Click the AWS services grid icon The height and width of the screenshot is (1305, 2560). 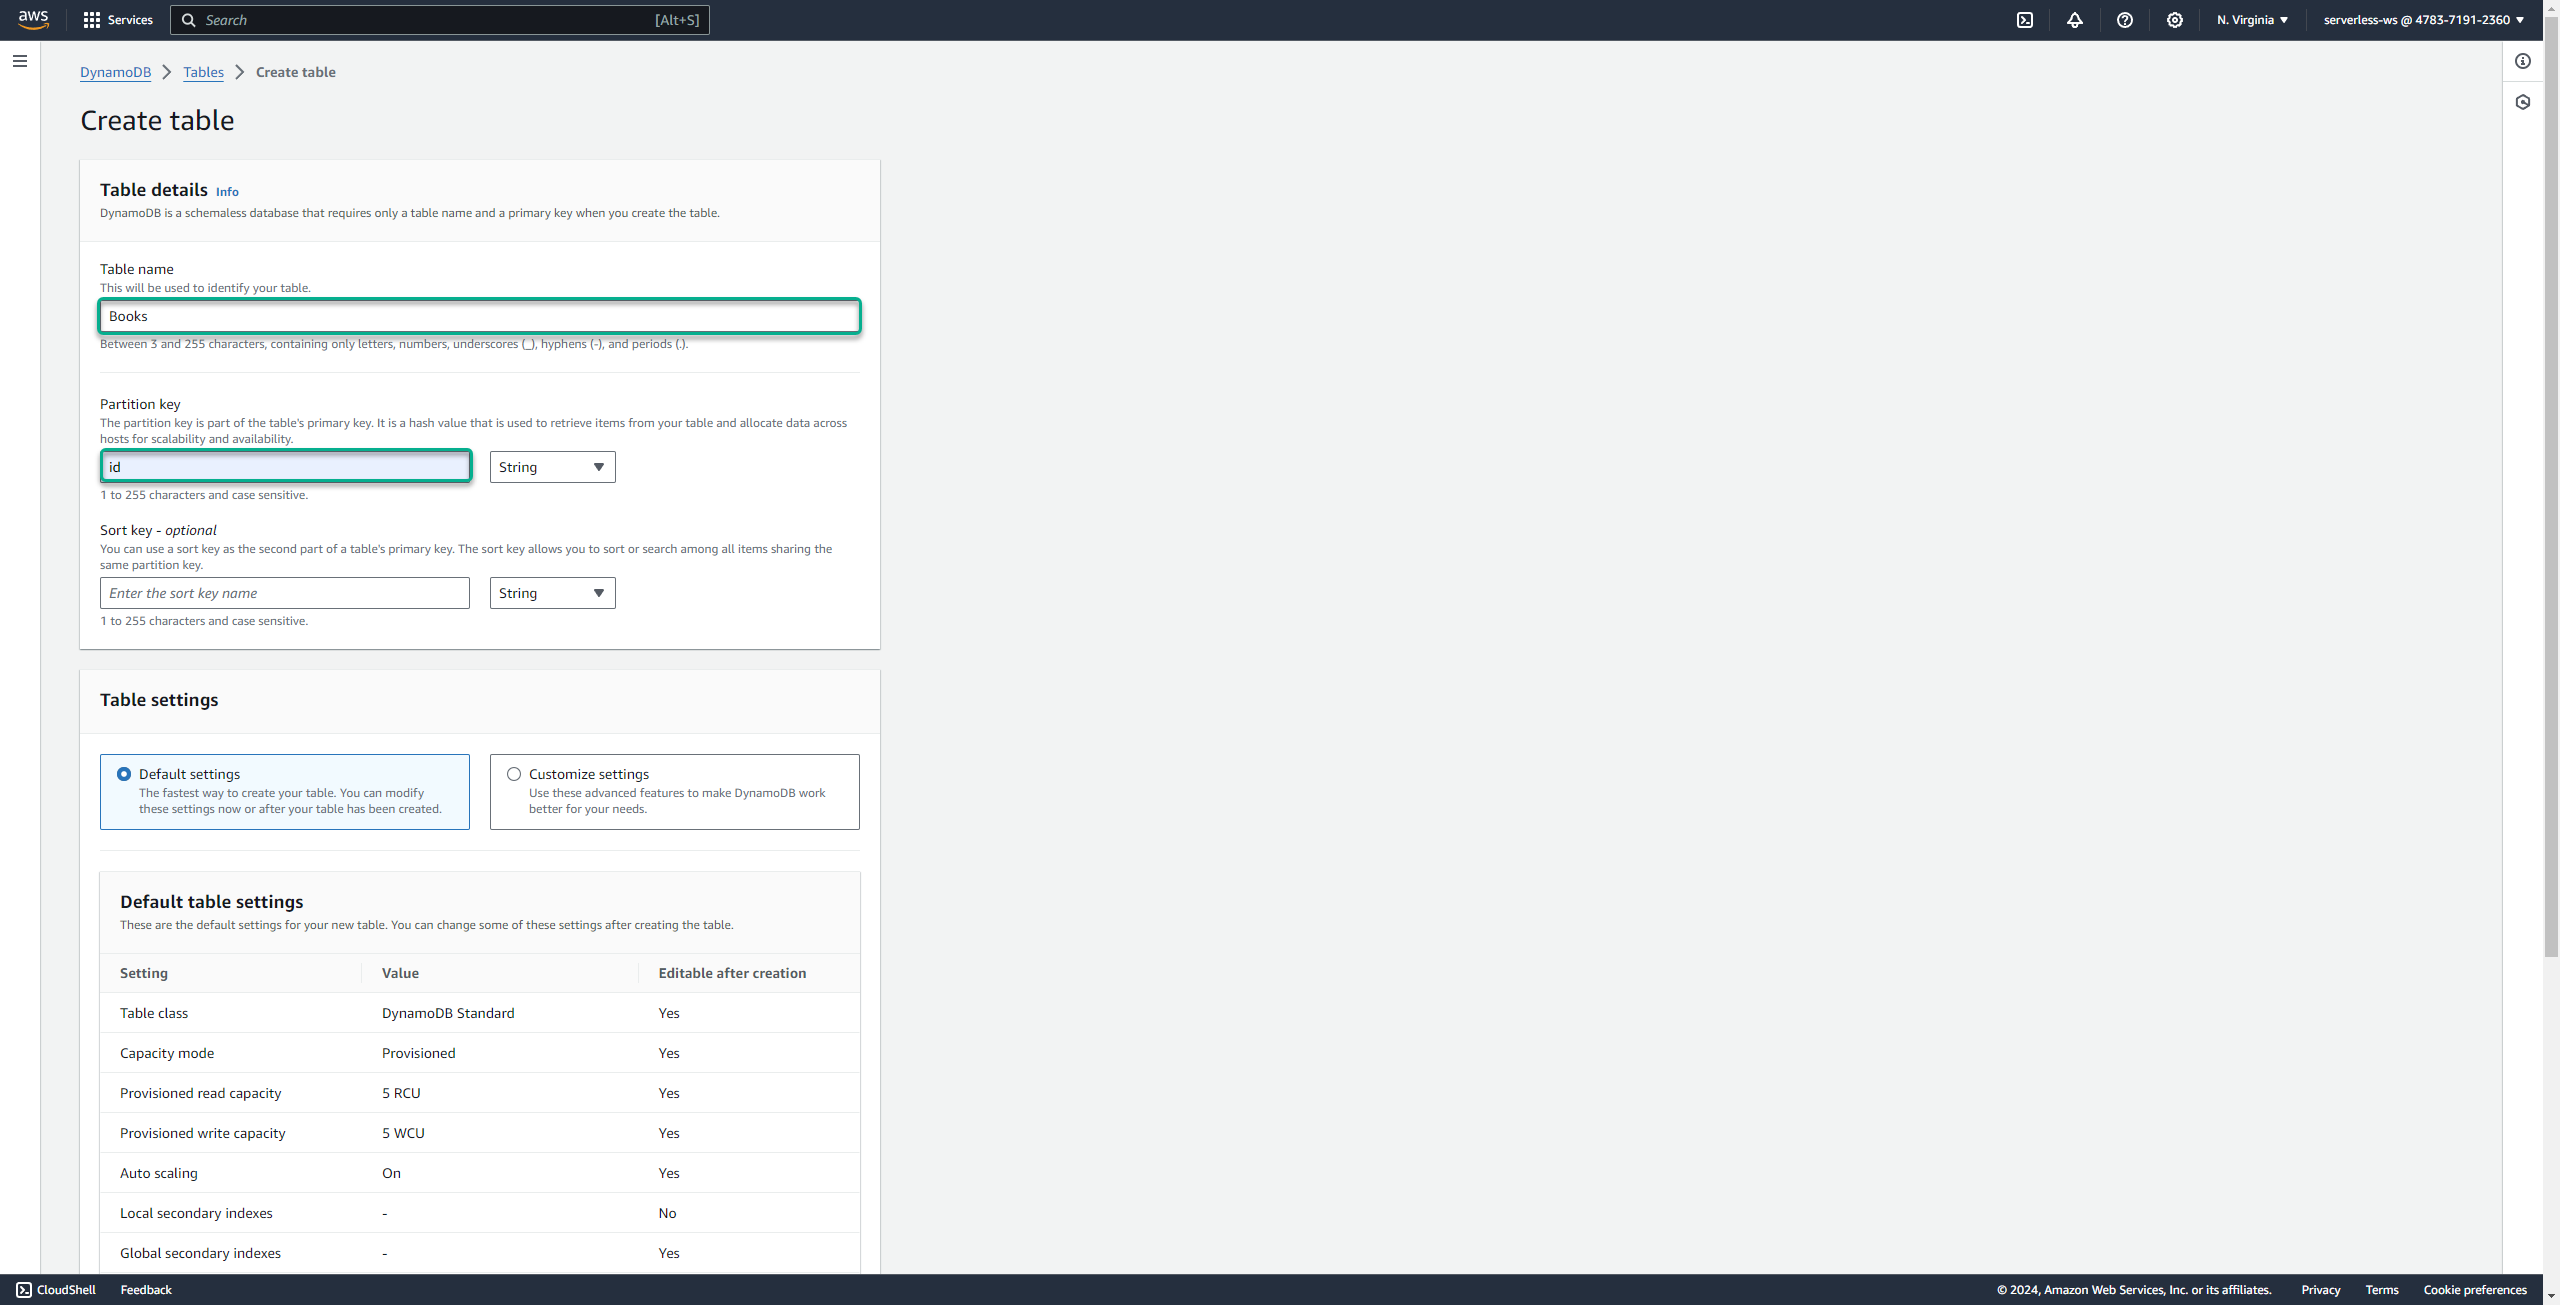point(93,20)
